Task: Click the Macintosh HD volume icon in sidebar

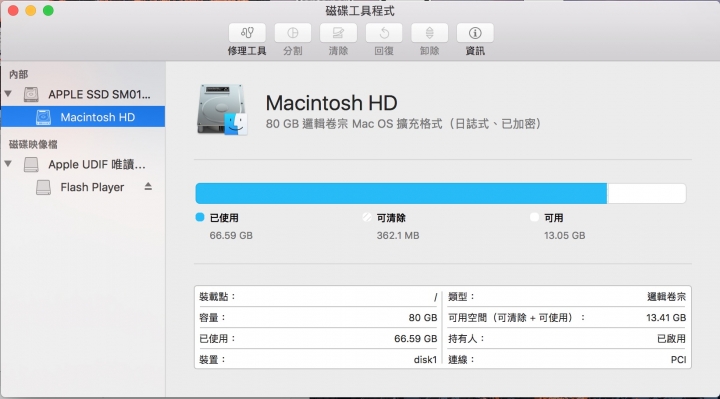Action: click(44, 117)
